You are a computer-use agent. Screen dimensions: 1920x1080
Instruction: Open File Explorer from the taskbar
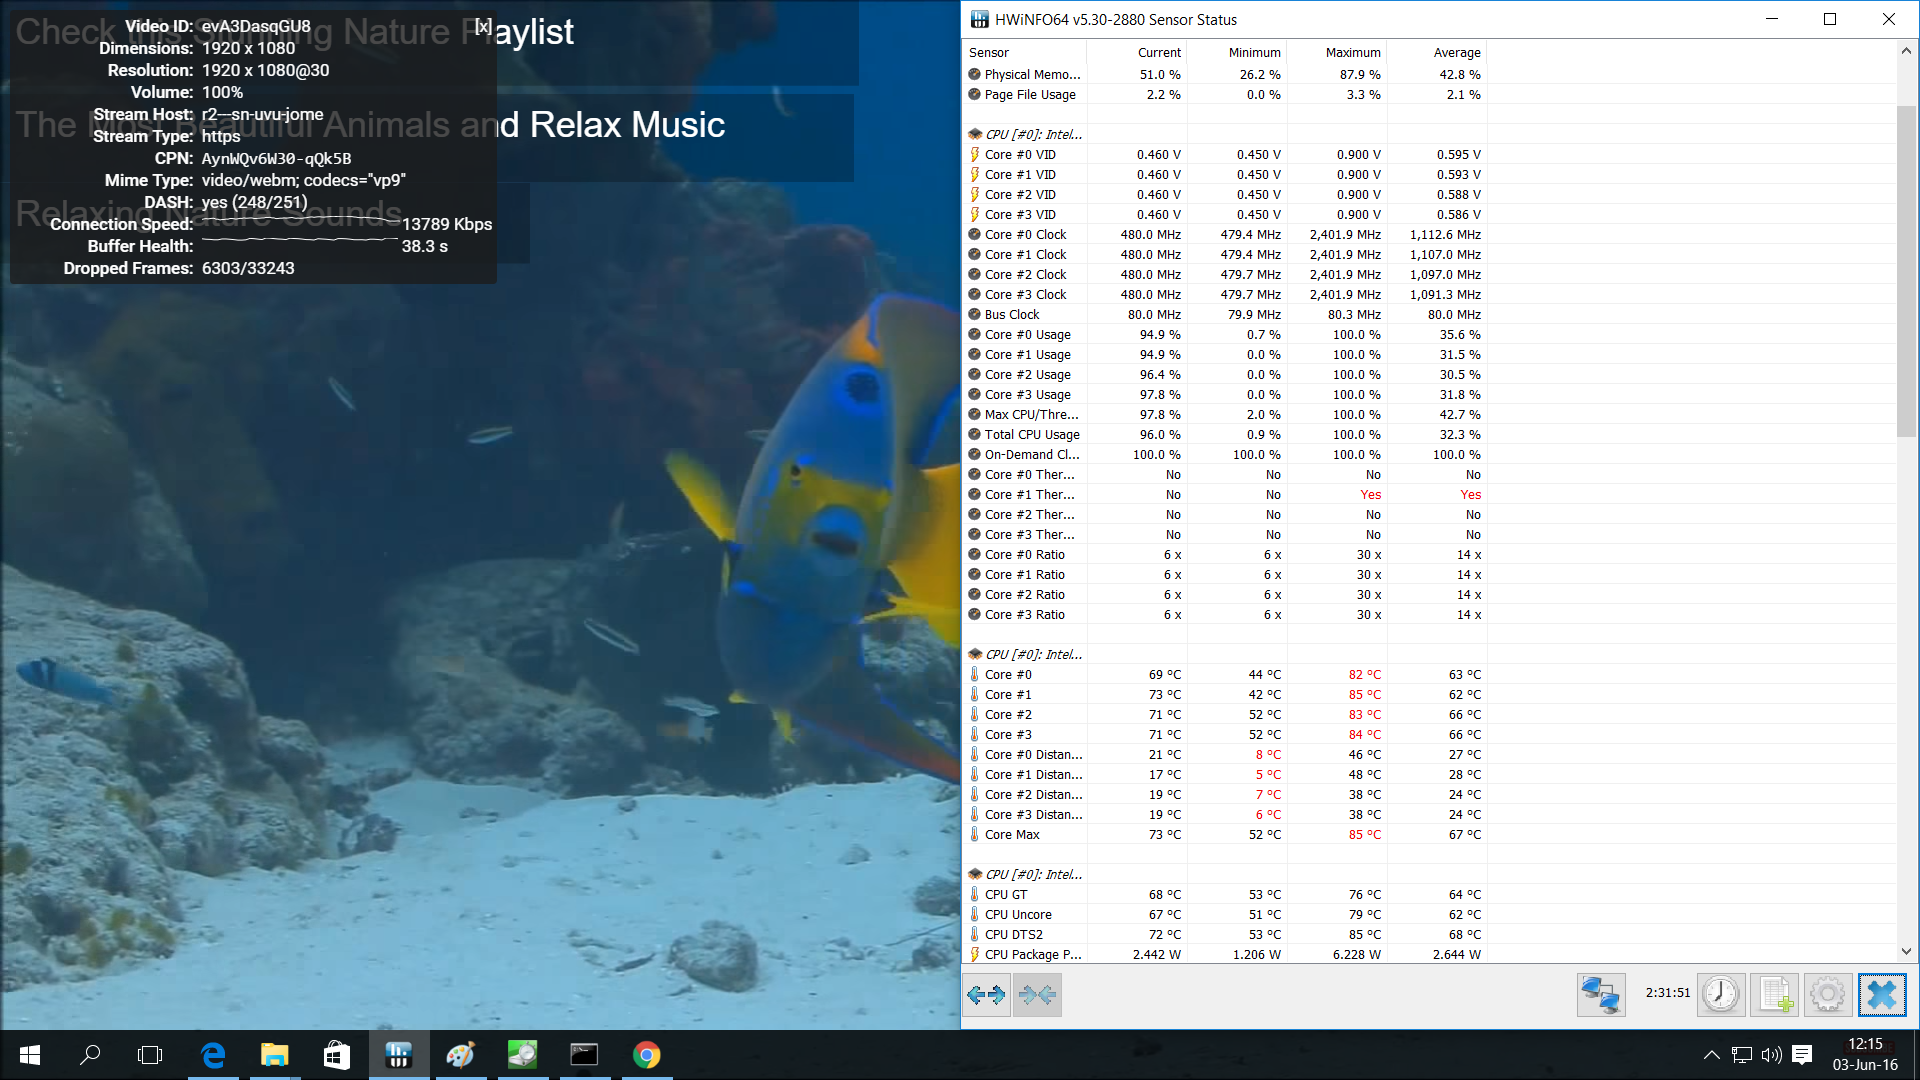click(x=274, y=1055)
